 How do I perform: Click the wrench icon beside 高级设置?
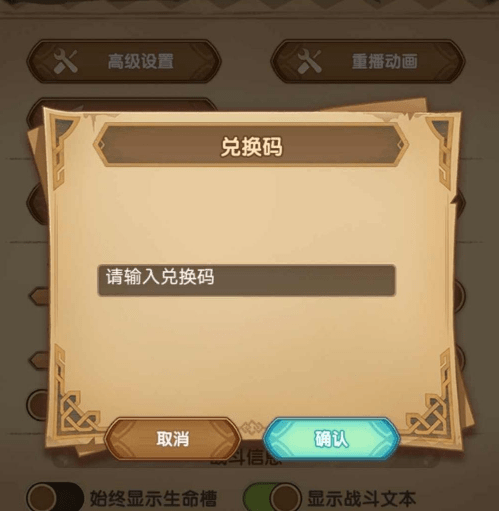tap(65, 61)
